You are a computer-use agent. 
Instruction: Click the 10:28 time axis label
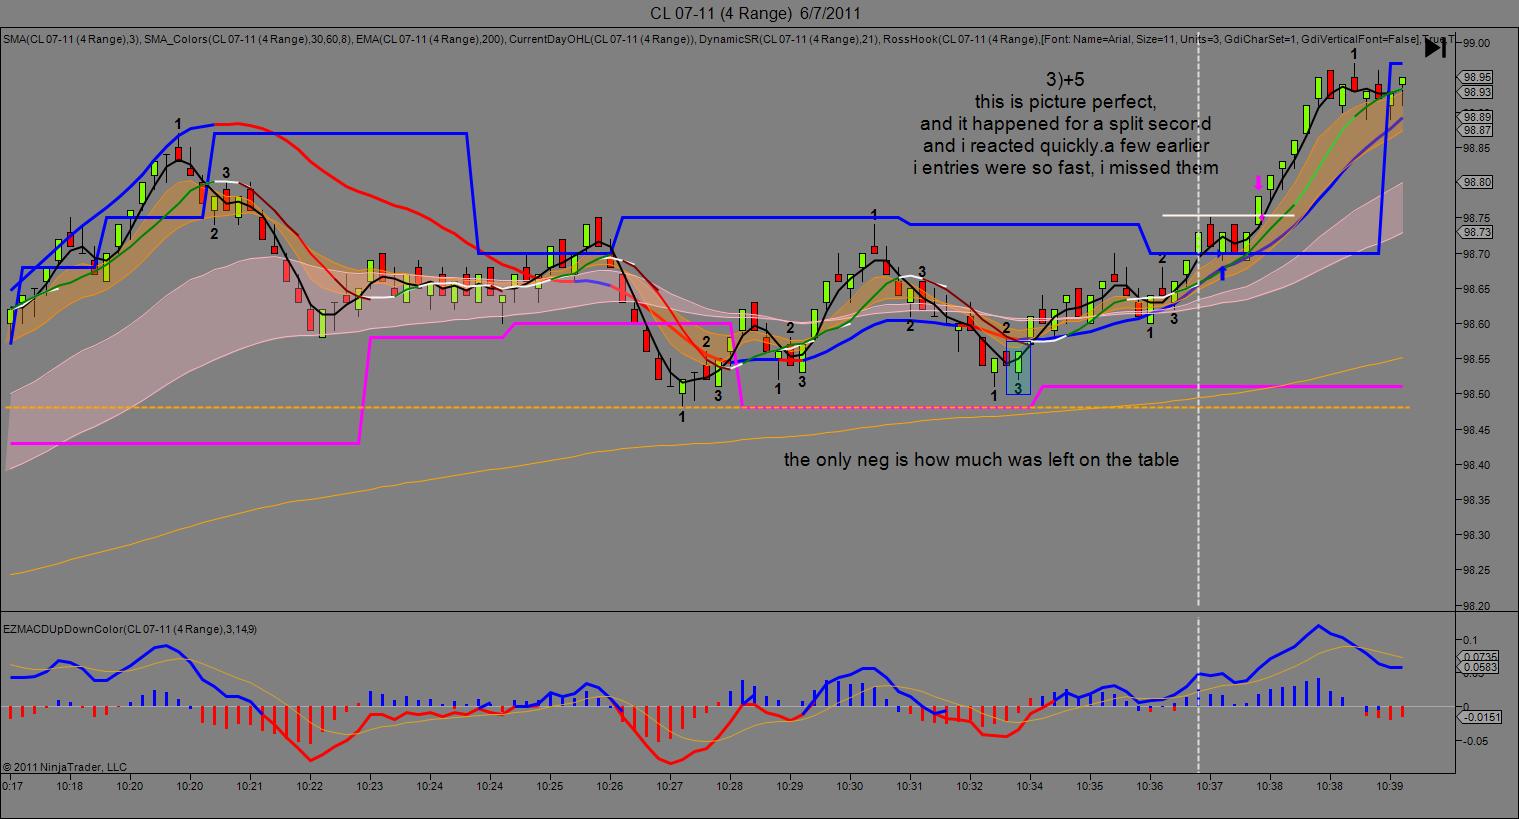coord(730,786)
